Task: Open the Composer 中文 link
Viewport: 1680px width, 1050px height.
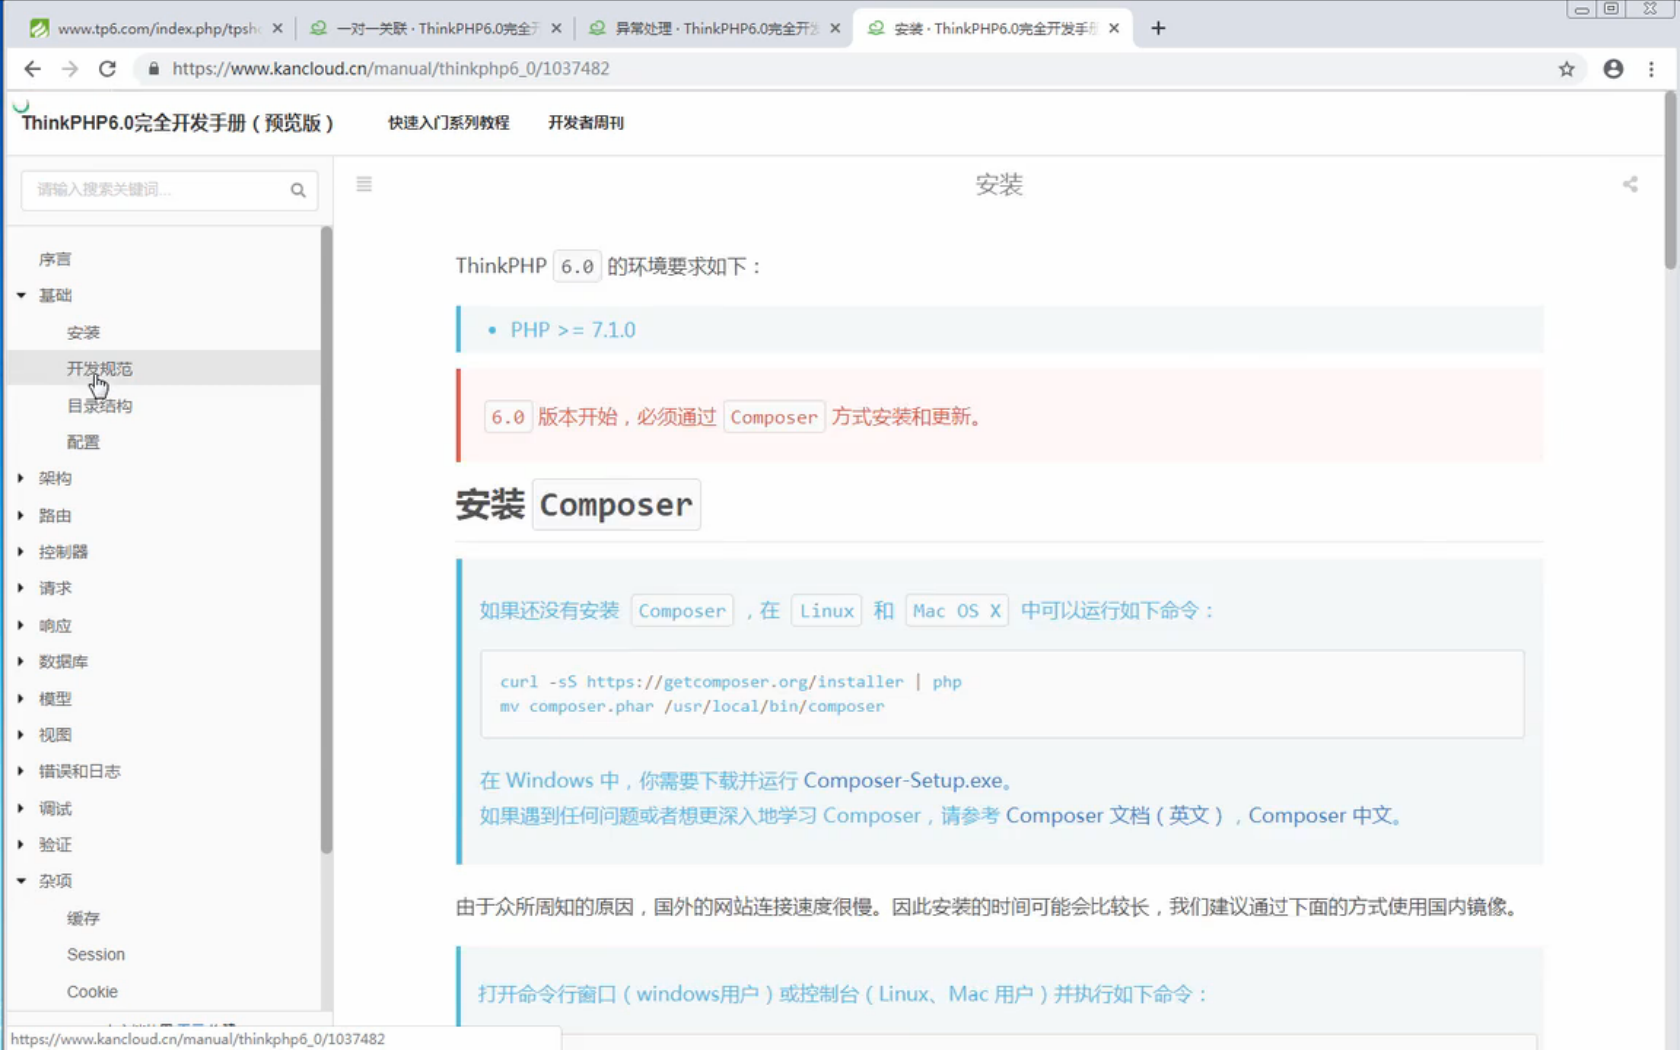Action: pos(1320,815)
